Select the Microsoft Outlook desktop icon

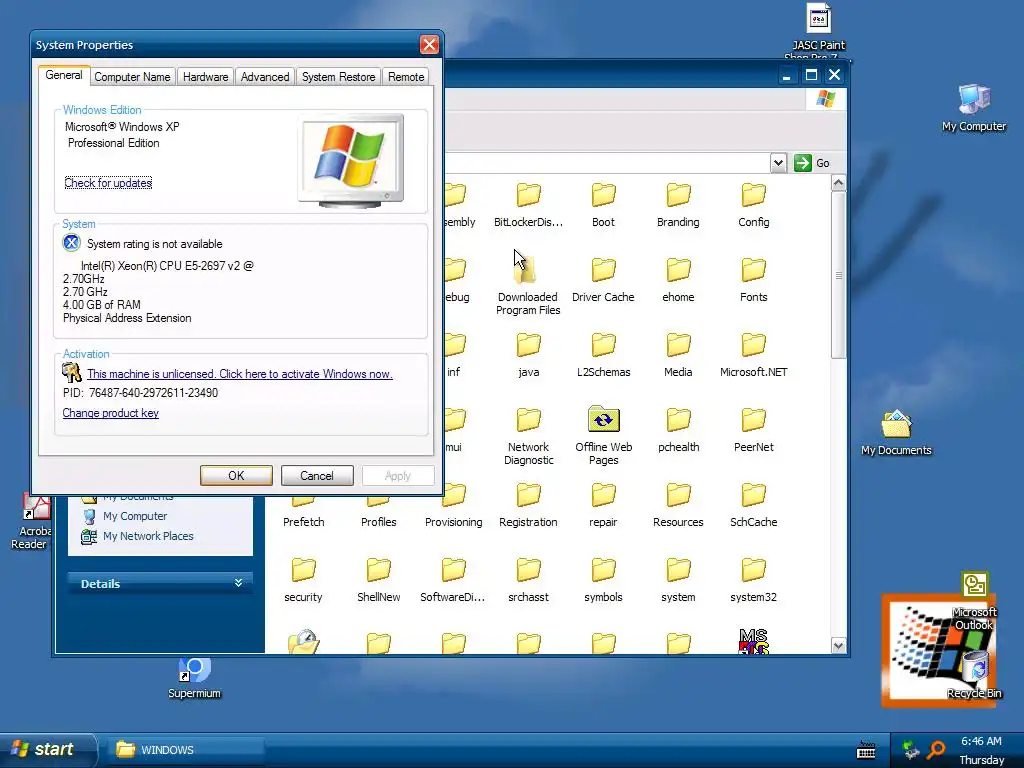tap(974, 601)
